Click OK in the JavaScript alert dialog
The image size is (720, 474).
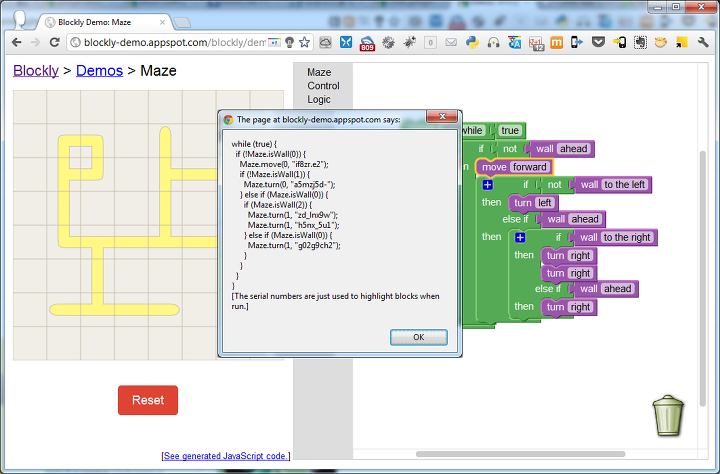click(419, 337)
